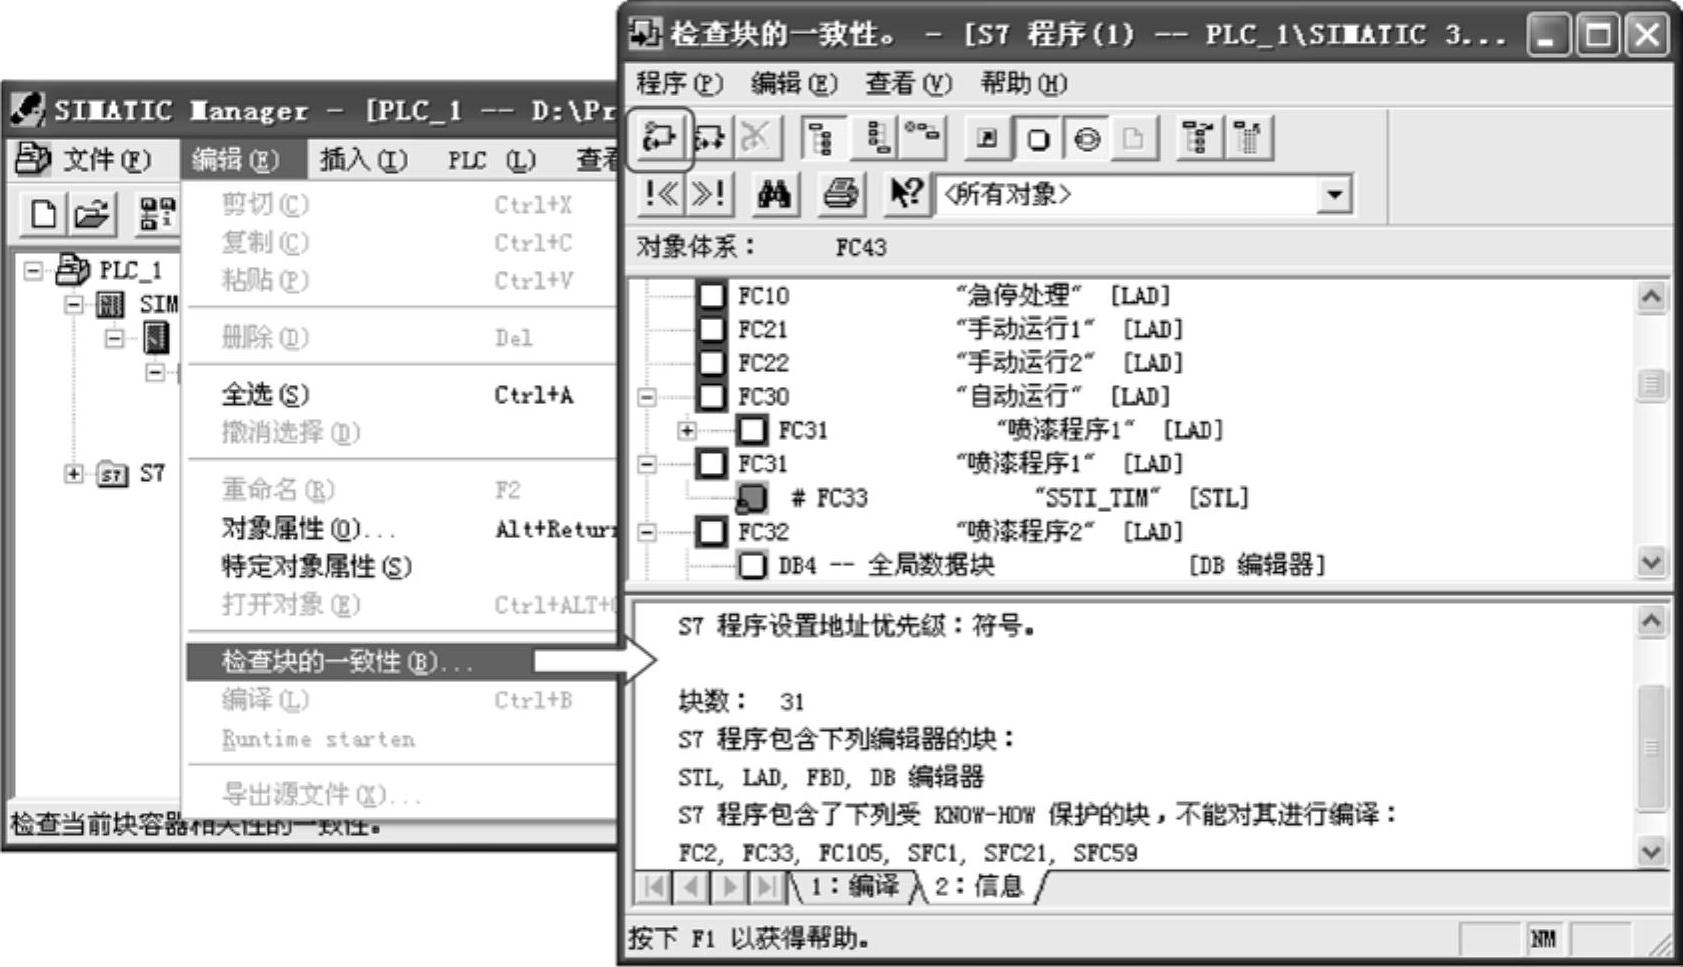Click the shaded status box beside FC33
Viewport: 1683px width, 967px height.
[752, 498]
